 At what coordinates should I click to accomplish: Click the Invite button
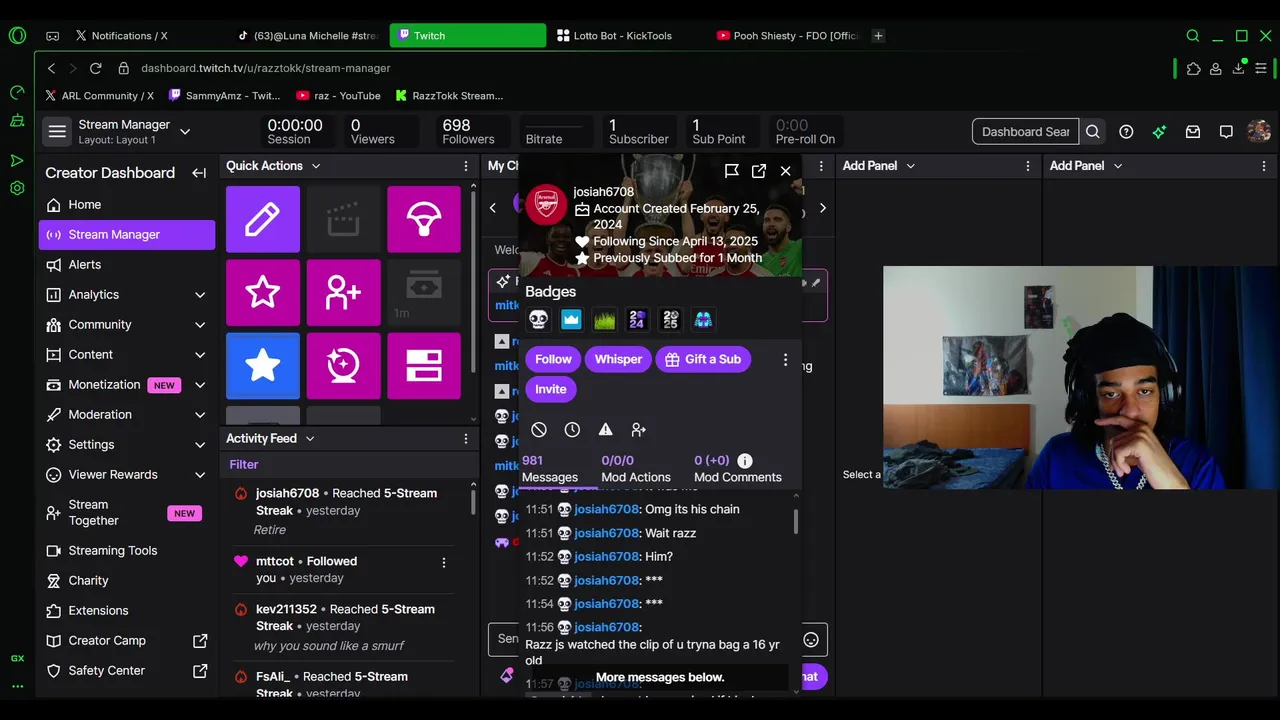click(x=550, y=389)
